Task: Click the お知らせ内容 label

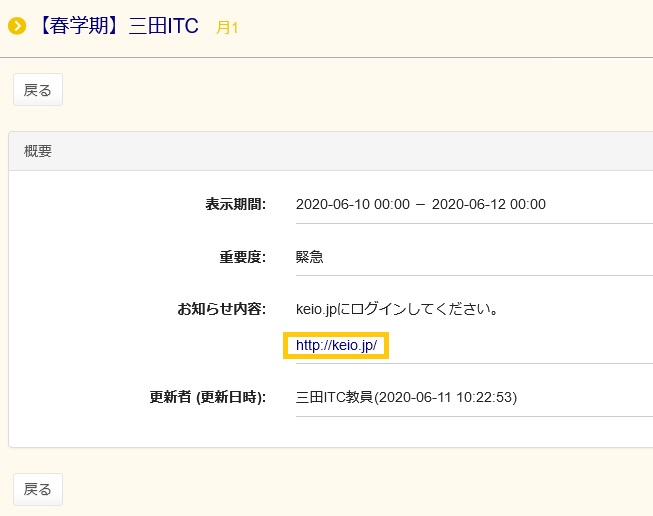Action: pyautogui.click(x=221, y=309)
